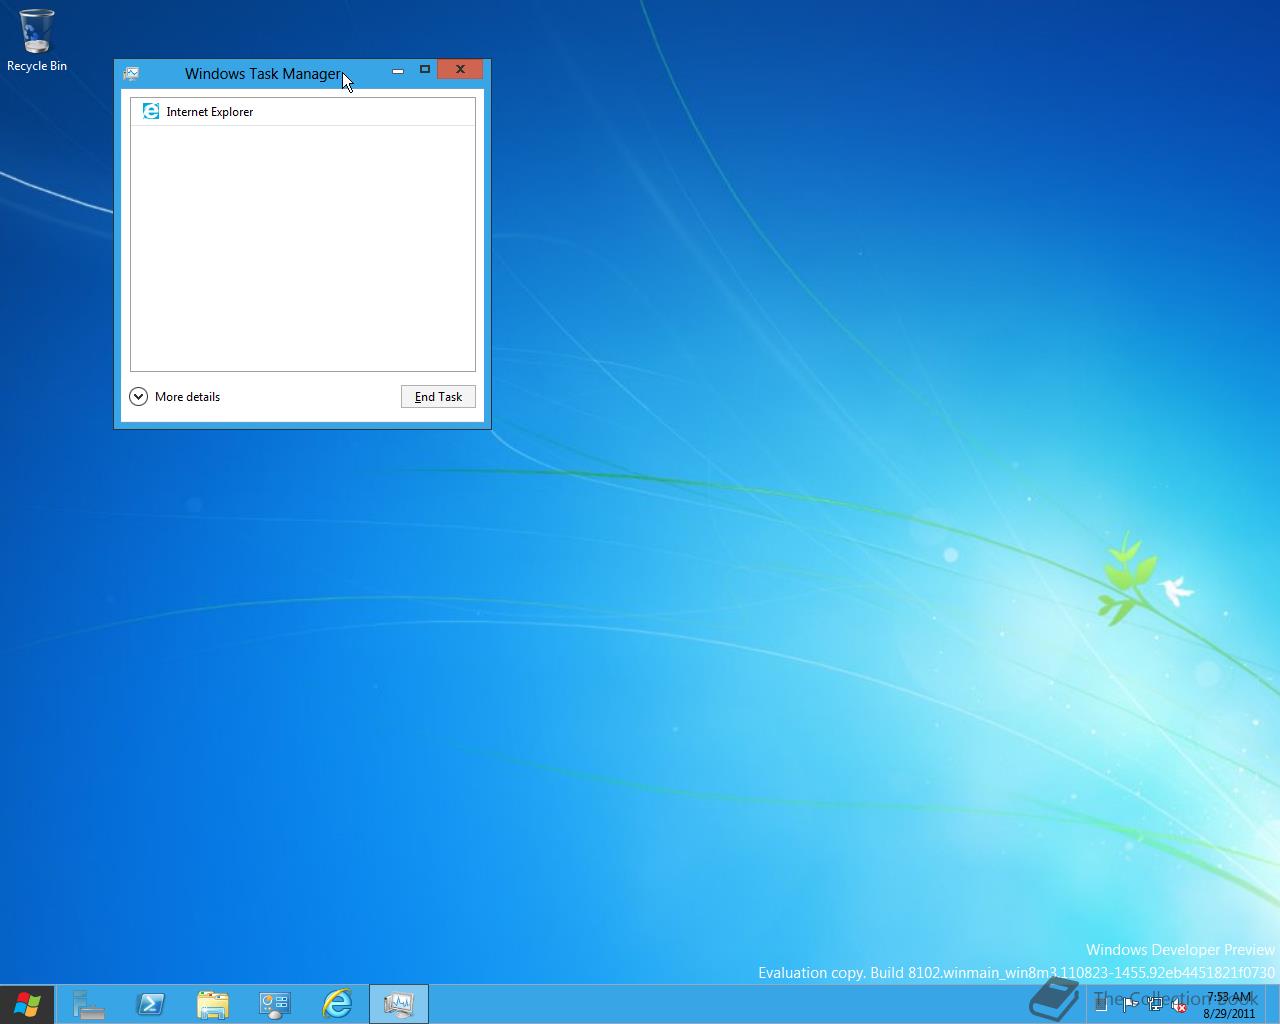
Task: Click the muted volume tray icon
Action: tap(1180, 1006)
